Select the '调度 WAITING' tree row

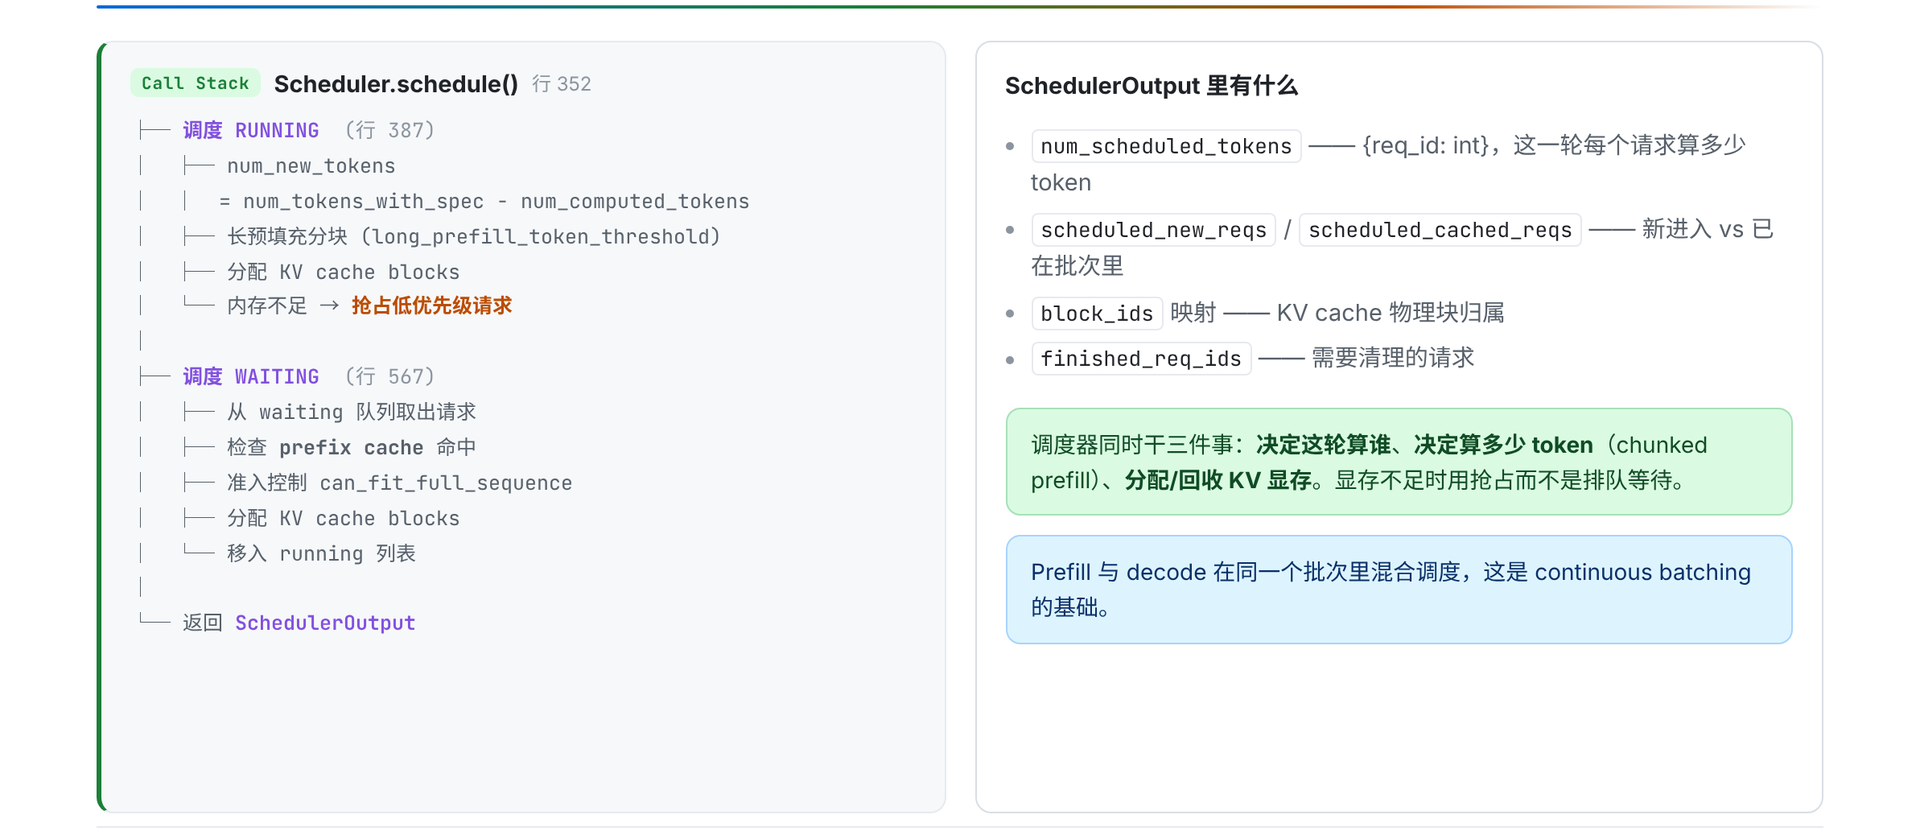(251, 376)
